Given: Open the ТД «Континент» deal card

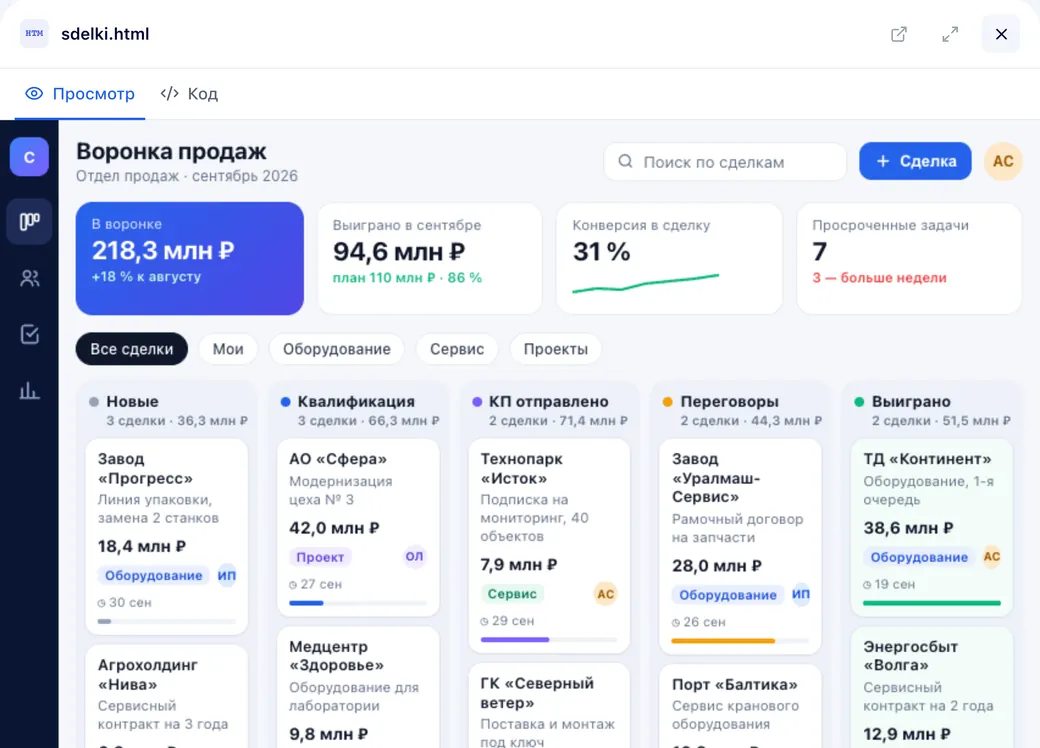Looking at the screenshot, I should [932, 527].
